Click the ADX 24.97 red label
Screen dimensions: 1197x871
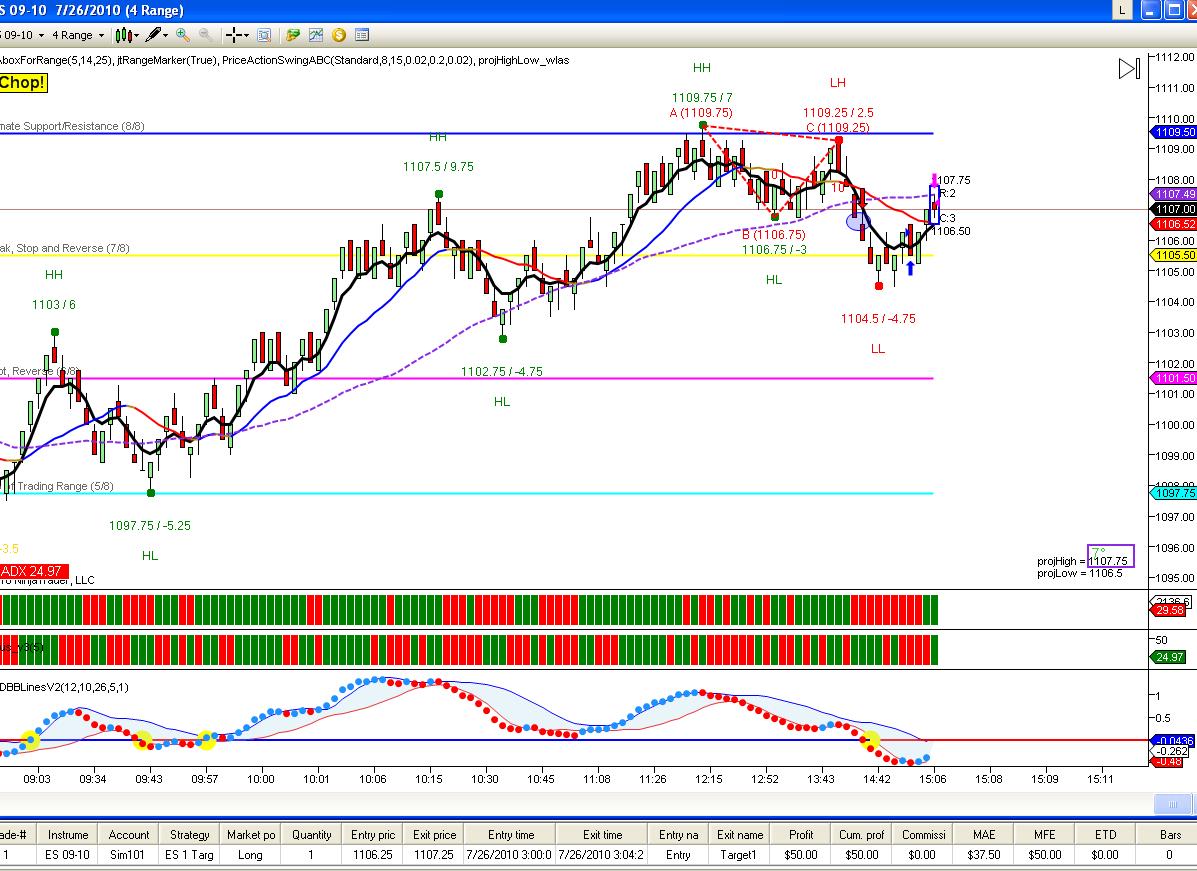coord(34,571)
